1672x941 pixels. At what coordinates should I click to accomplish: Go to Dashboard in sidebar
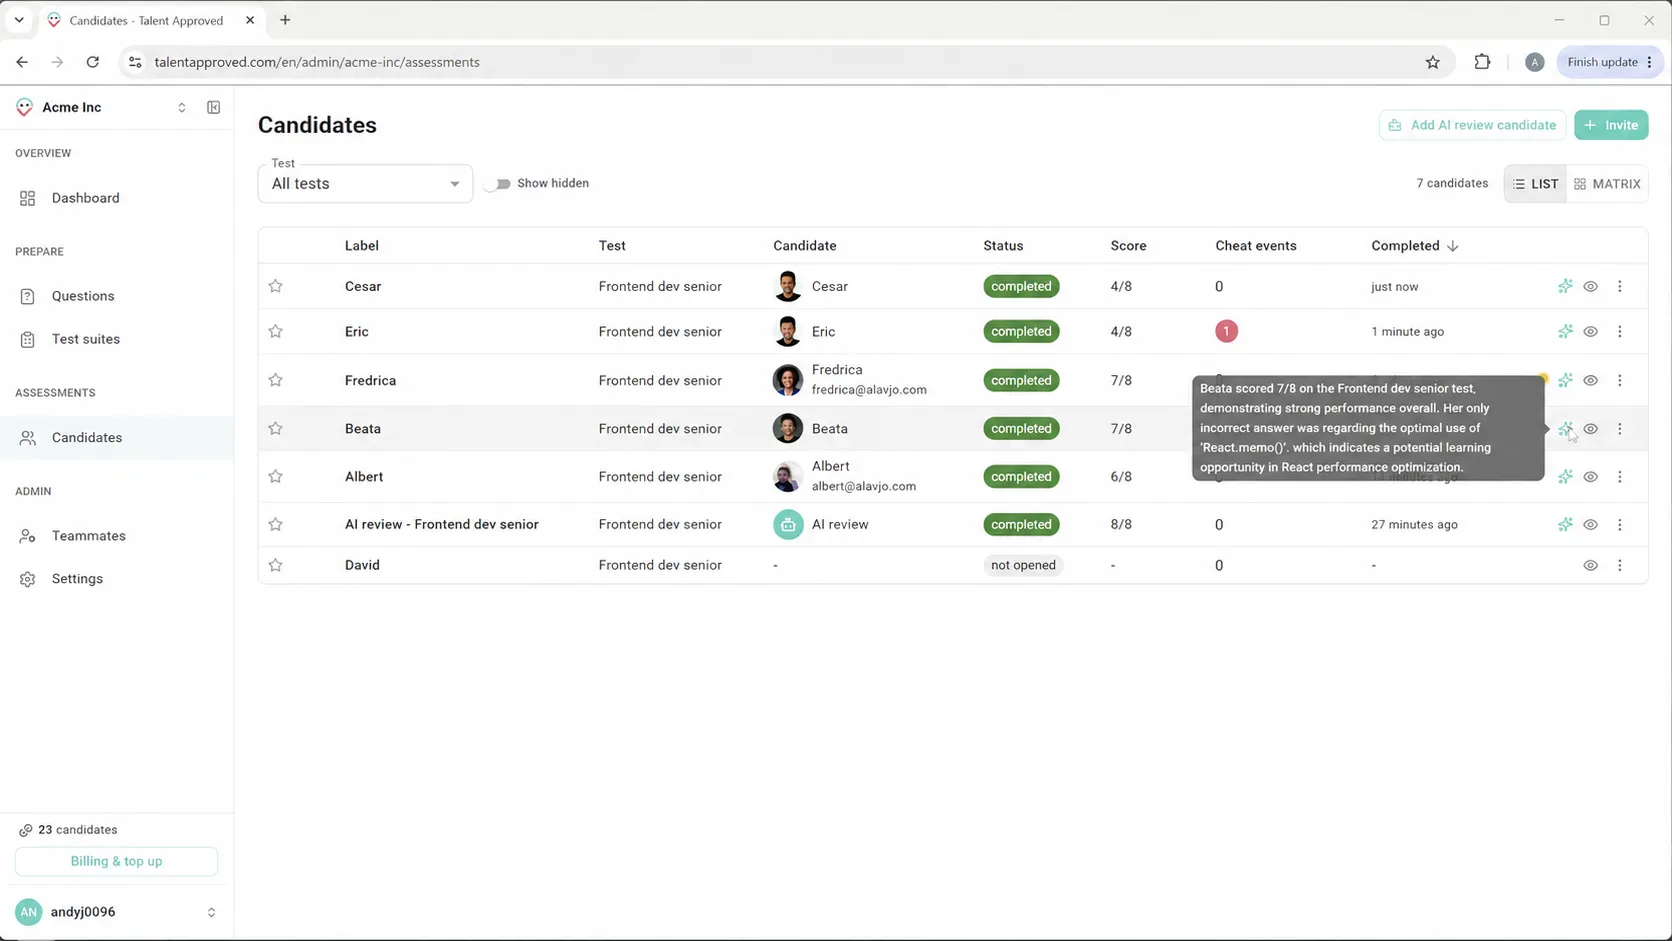[x=116, y=198]
